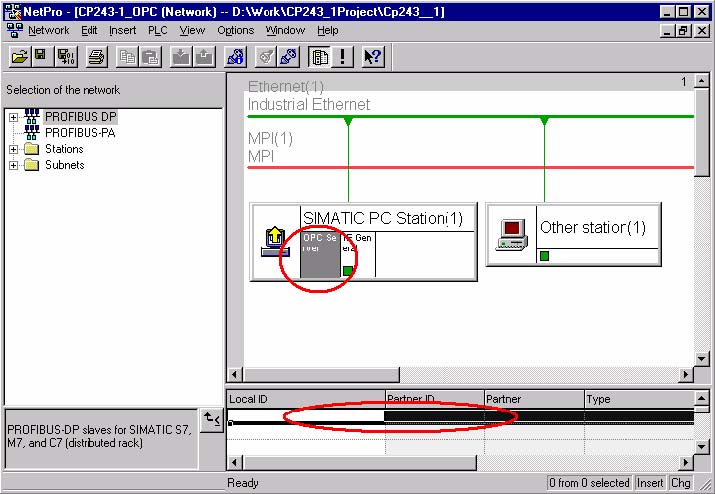The height and width of the screenshot is (494, 715).
Task: Click the greyed key toolbar icon
Action: (x=266, y=57)
